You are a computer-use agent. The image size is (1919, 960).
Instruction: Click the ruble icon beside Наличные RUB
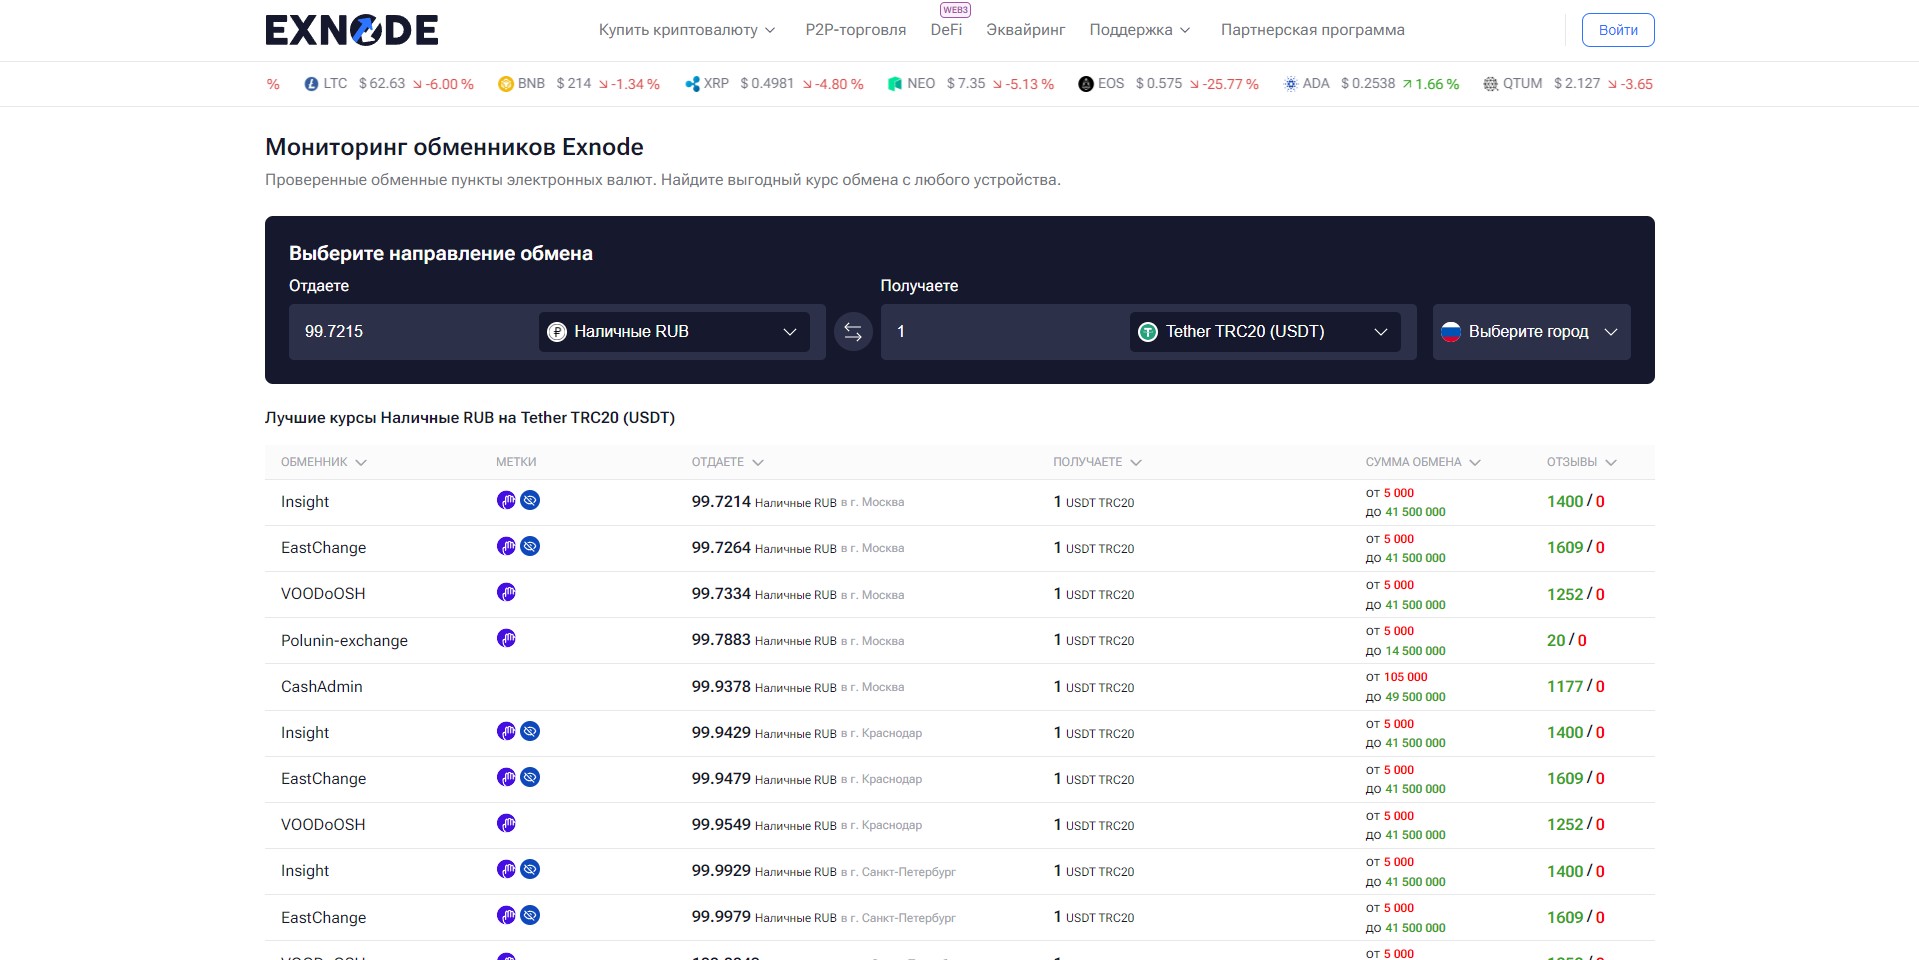coord(557,332)
